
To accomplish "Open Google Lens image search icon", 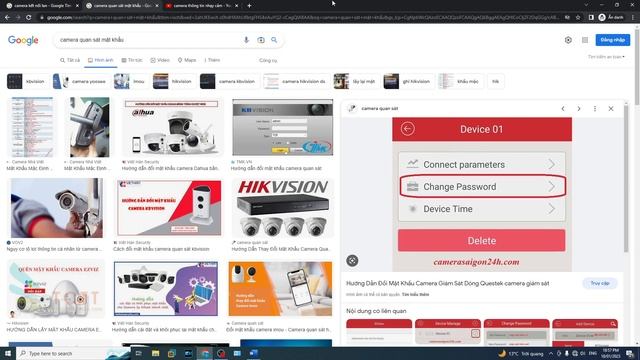I will click(261, 40).
